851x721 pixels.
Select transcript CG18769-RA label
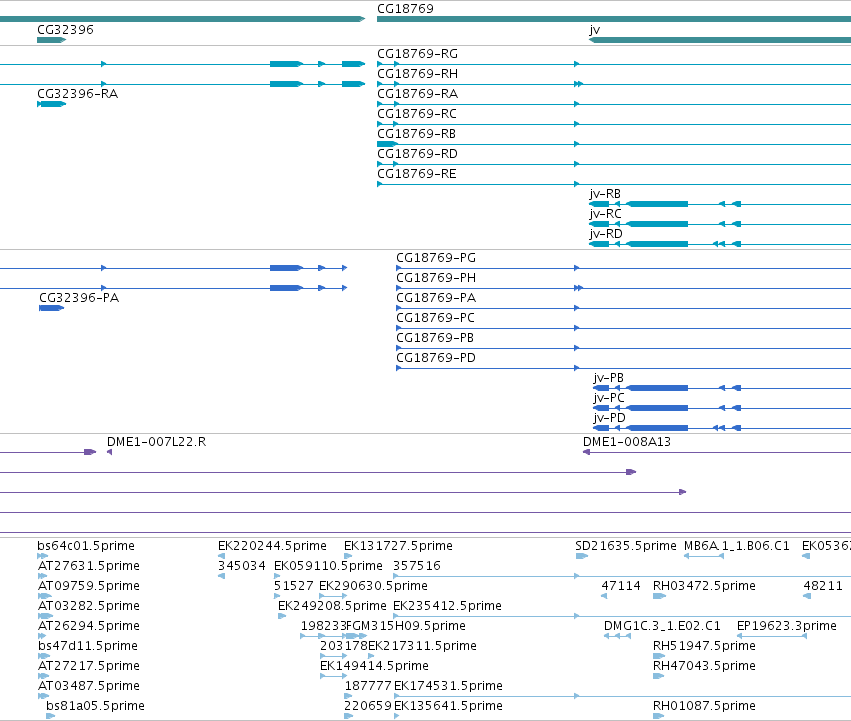pyautogui.click(x=417, y=94)
